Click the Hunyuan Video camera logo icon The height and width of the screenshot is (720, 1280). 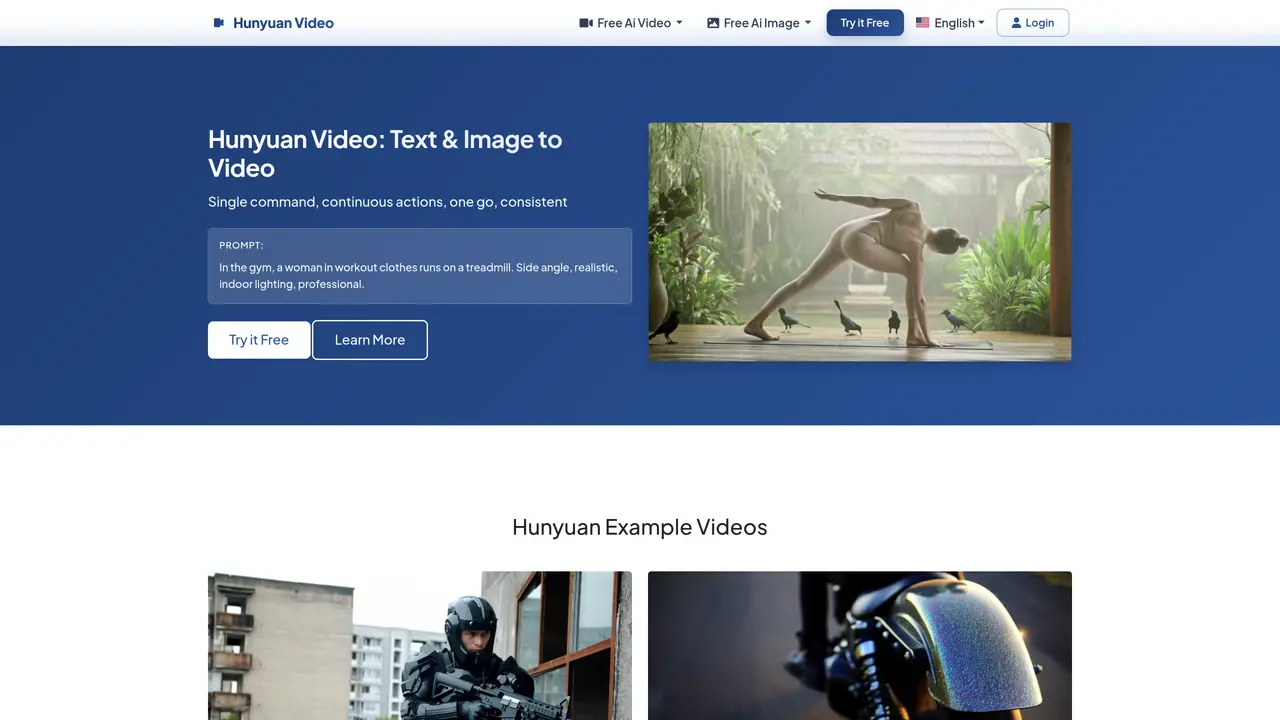219,23
